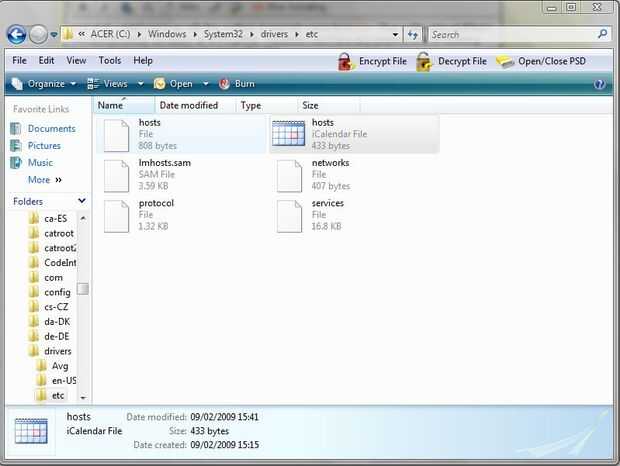Click ACER (C:) in the breadcrumb
620x466 pixels.
pyautogui.click(x=110, y=34)
